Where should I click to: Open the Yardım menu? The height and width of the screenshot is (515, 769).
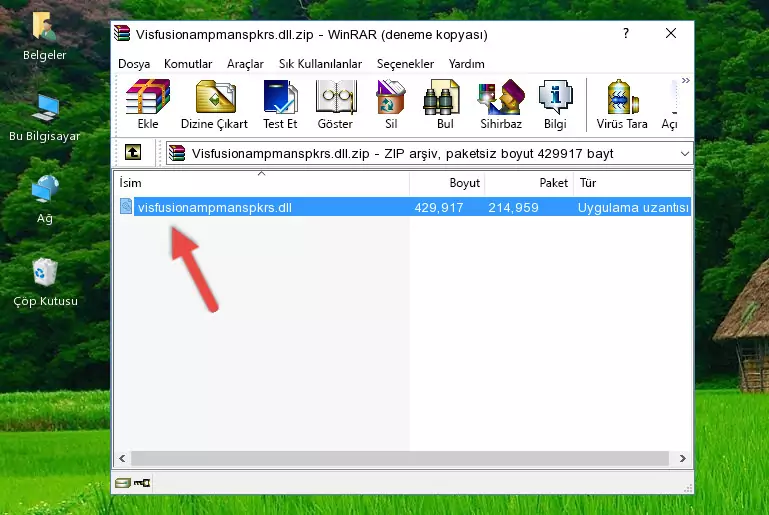click(466, 64)
